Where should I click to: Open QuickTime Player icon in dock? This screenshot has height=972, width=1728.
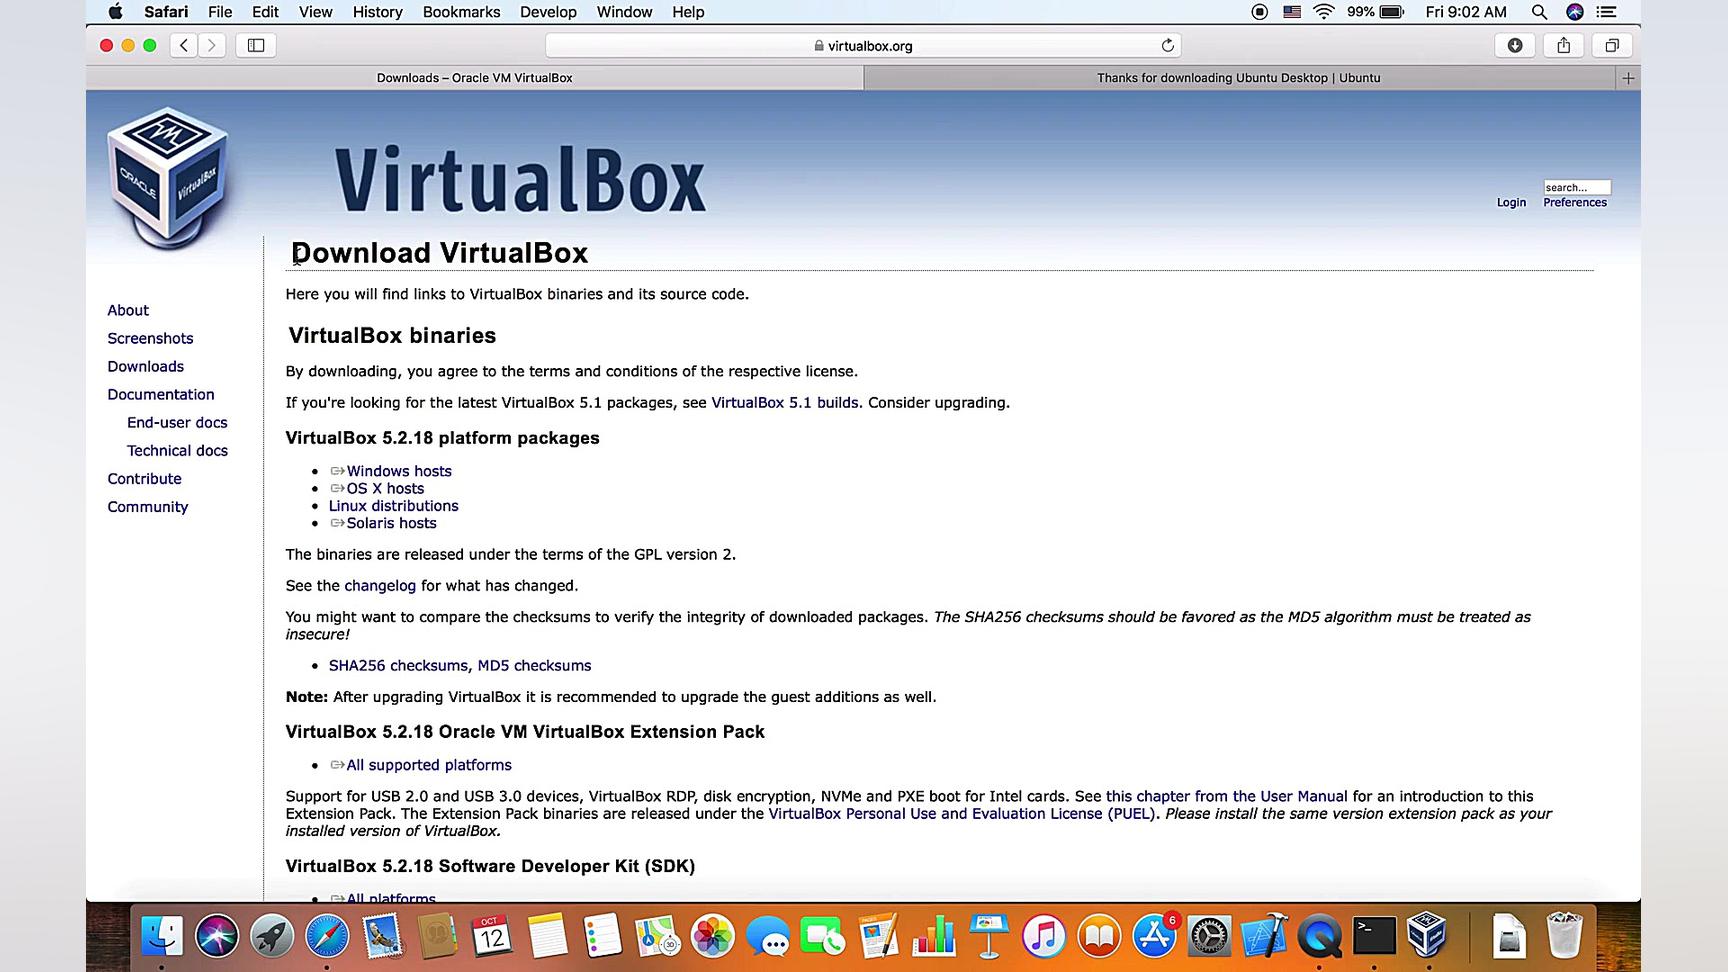tap(1319, 937)
